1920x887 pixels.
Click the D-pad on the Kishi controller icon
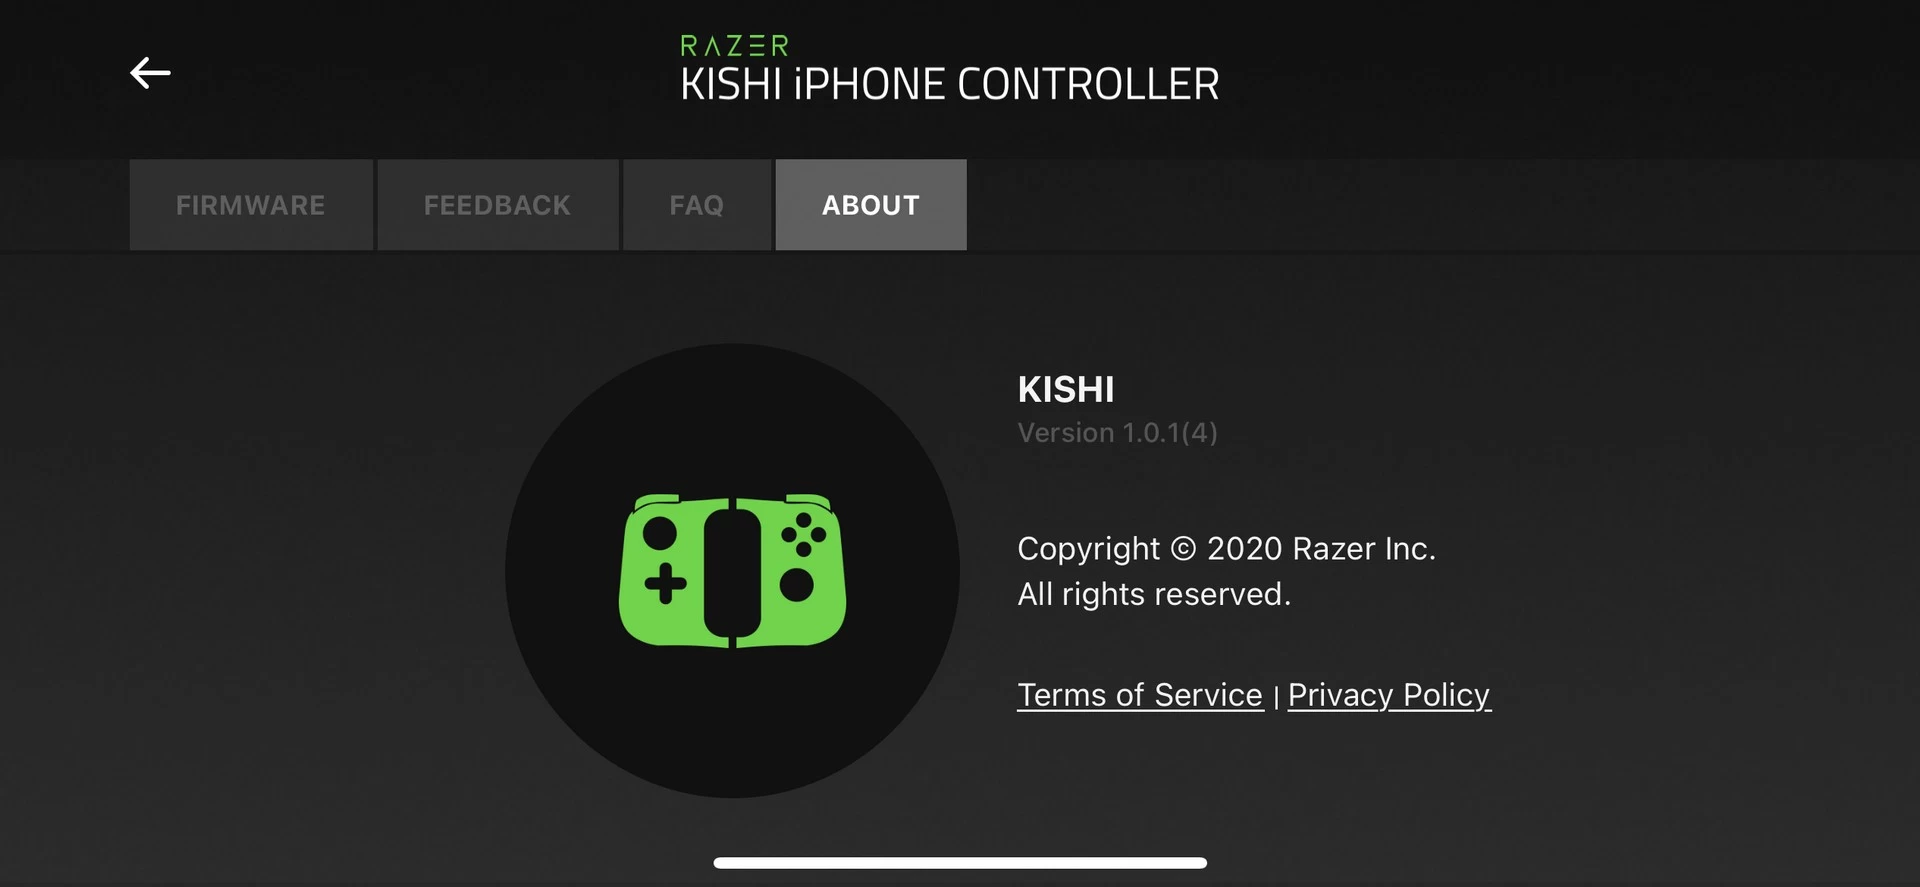(665, 584)
